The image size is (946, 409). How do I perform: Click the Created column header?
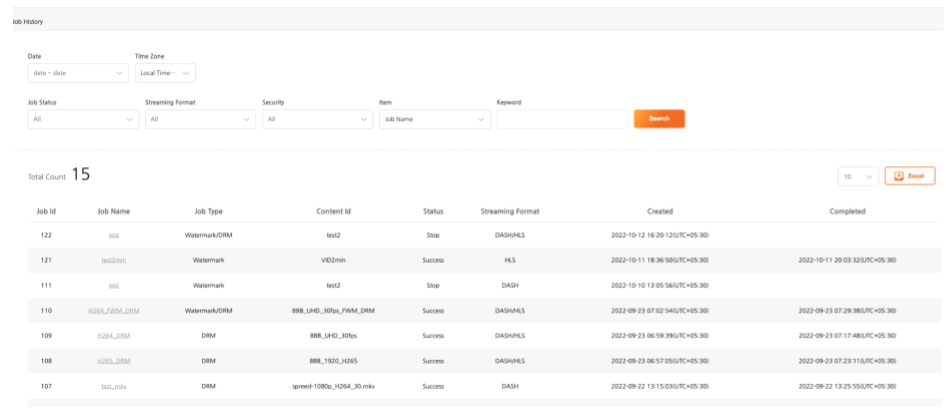[x=659, y=211]
